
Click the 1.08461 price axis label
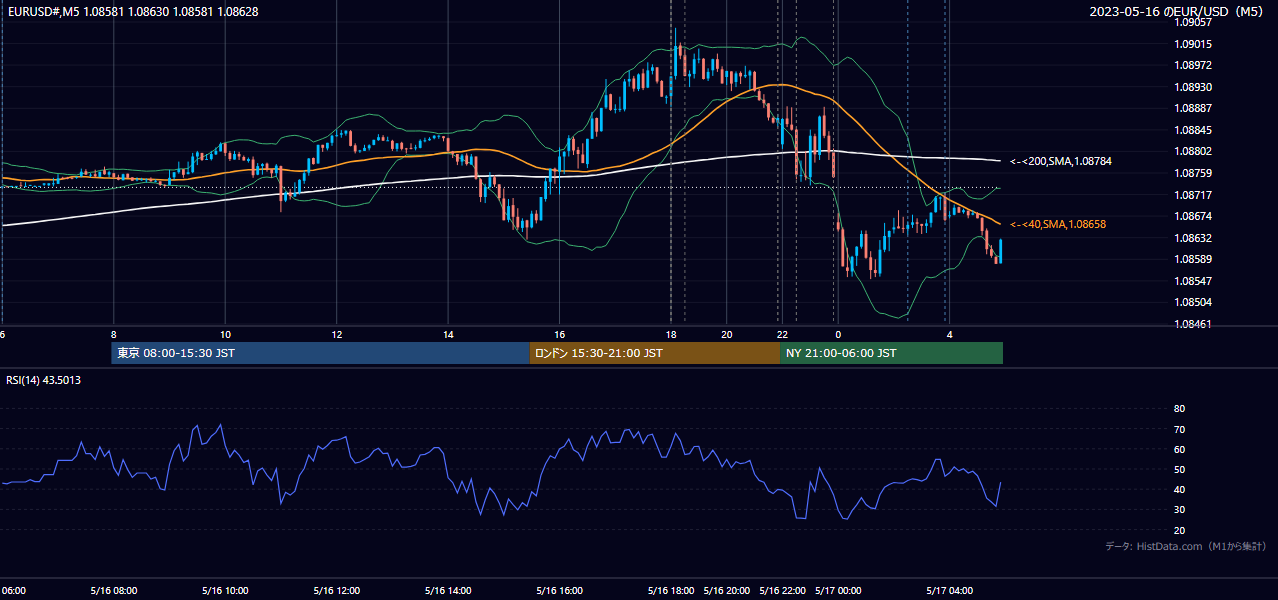point(1193,324)
